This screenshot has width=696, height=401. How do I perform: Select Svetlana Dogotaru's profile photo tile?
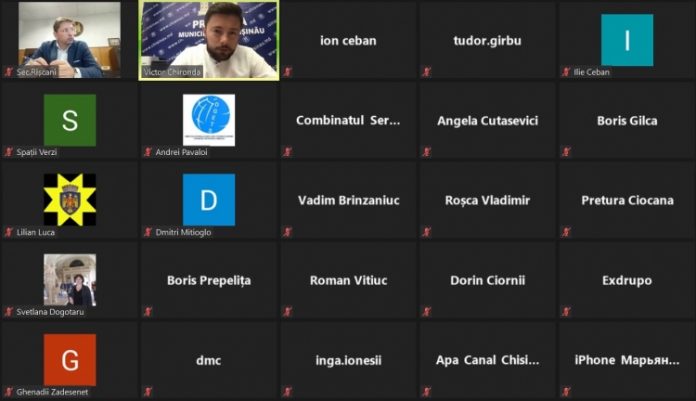(70, 280)
